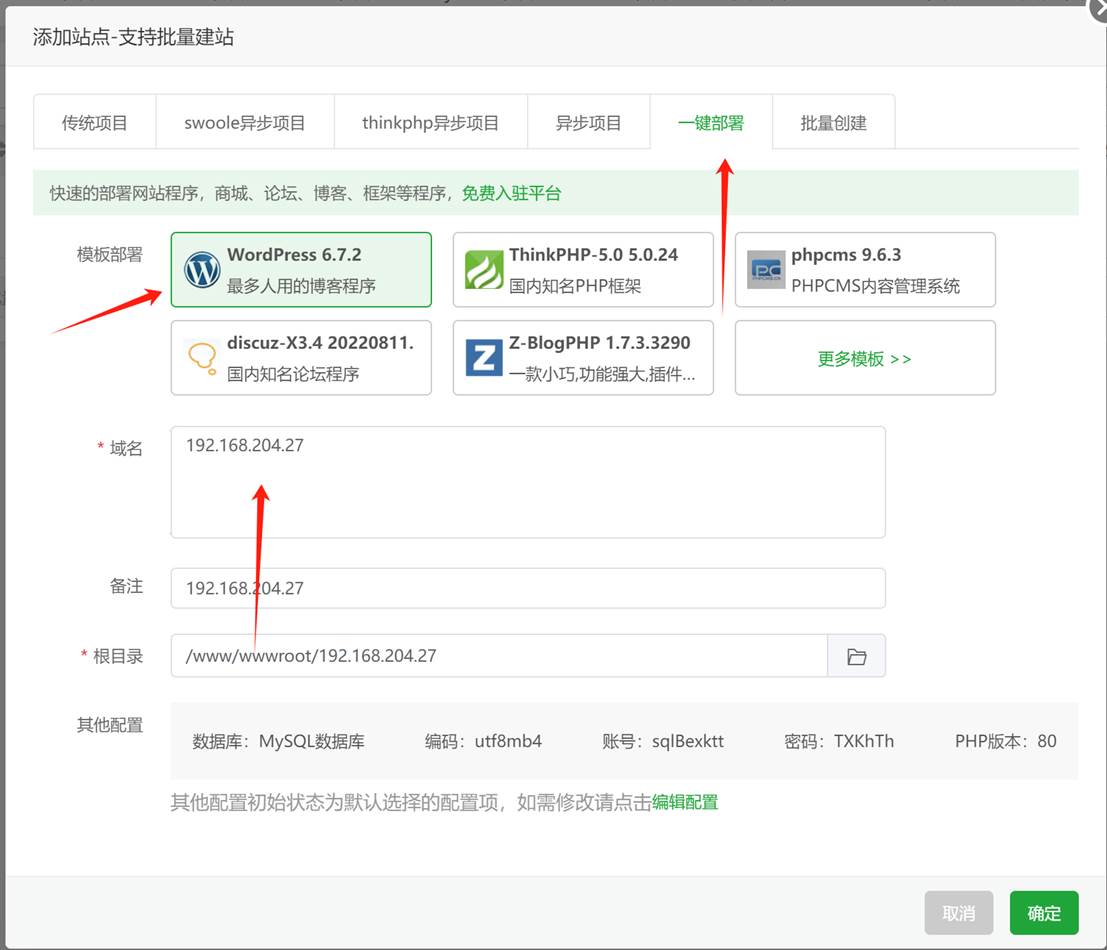This screenshot has height=950, width=1107.
Task: Switch to the thinkphp异步项目 tab
Action: tap(431, 122)
